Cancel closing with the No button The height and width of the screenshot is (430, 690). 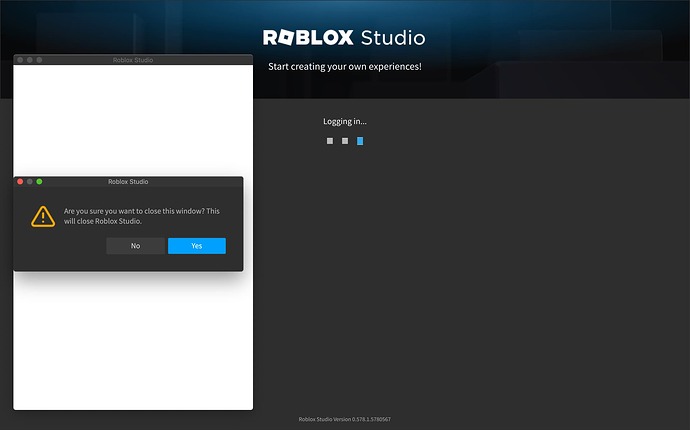click(136, 246)
